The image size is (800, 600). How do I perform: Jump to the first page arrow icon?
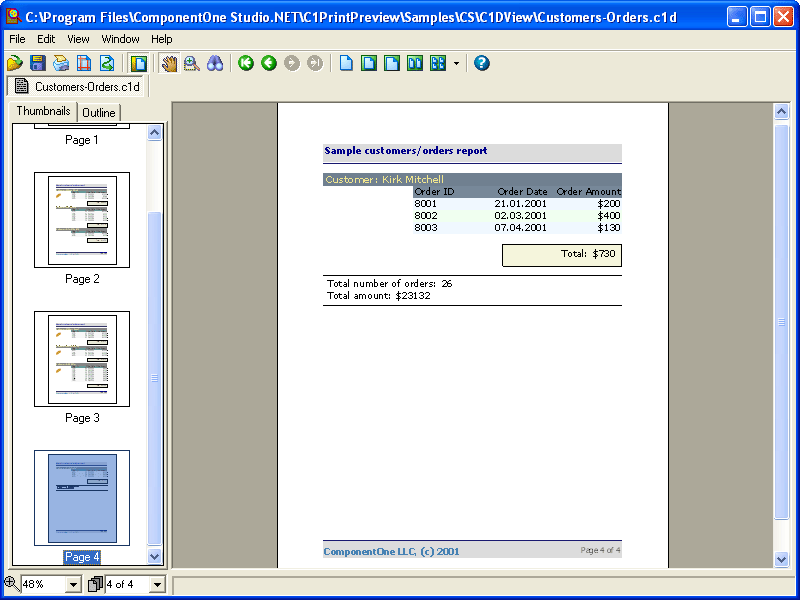[x=246, y=63]
